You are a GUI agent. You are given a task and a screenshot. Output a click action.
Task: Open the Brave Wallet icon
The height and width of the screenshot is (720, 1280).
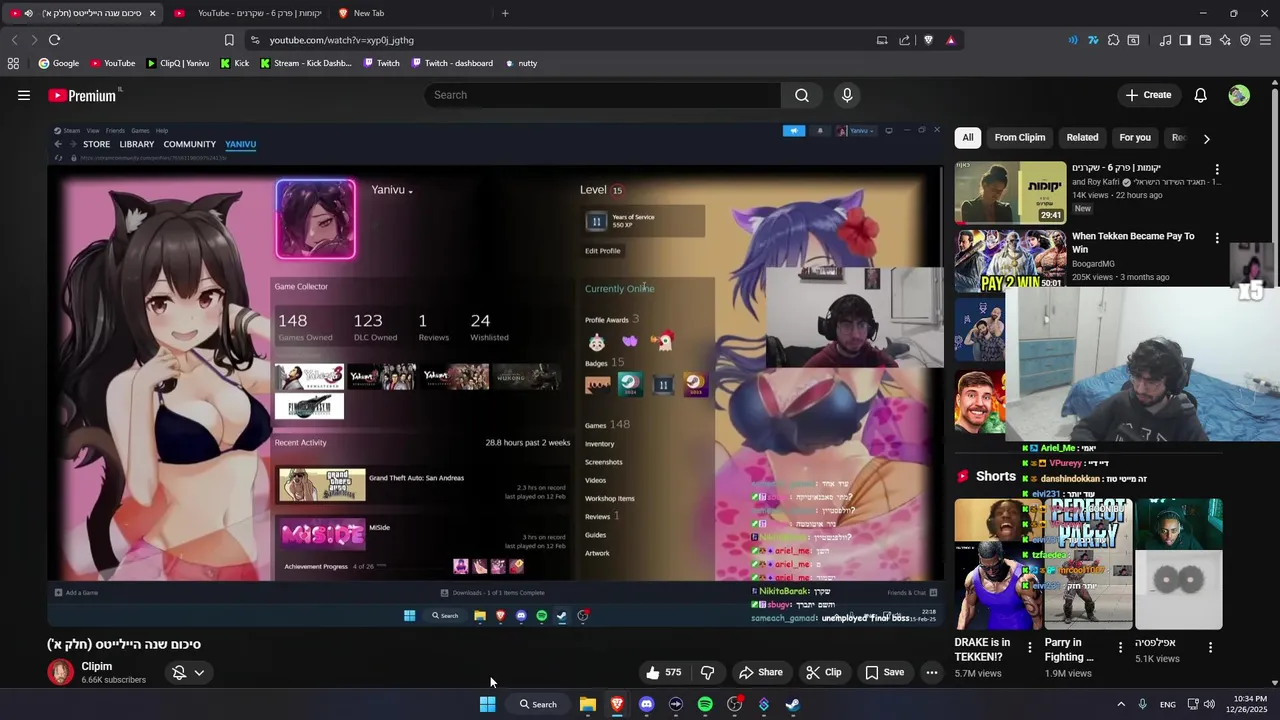point(1205,40)
